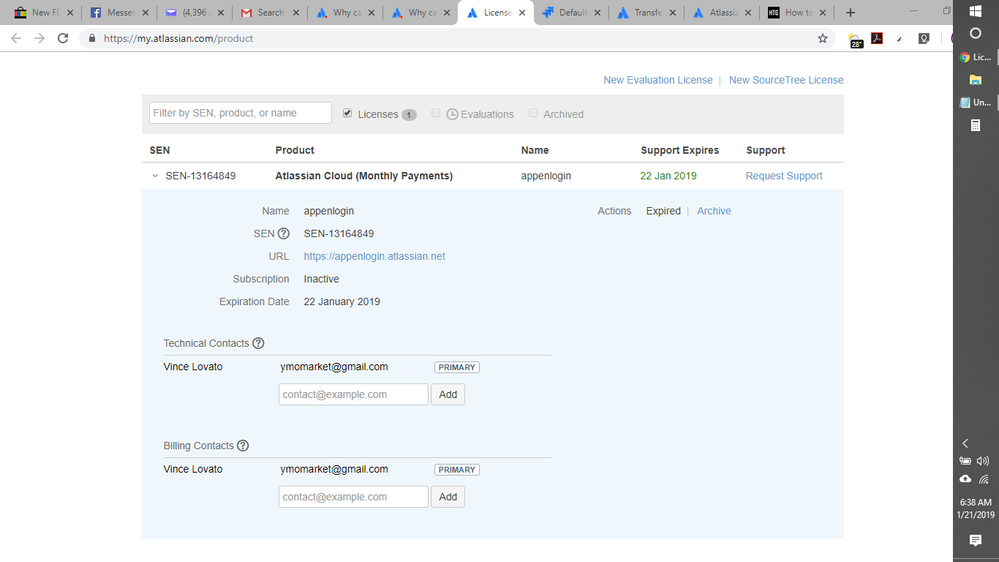Image resolution: width=999 pixels, height=562 pixels.
Task: Switch to the How to tab
Action: click(797, 13)
